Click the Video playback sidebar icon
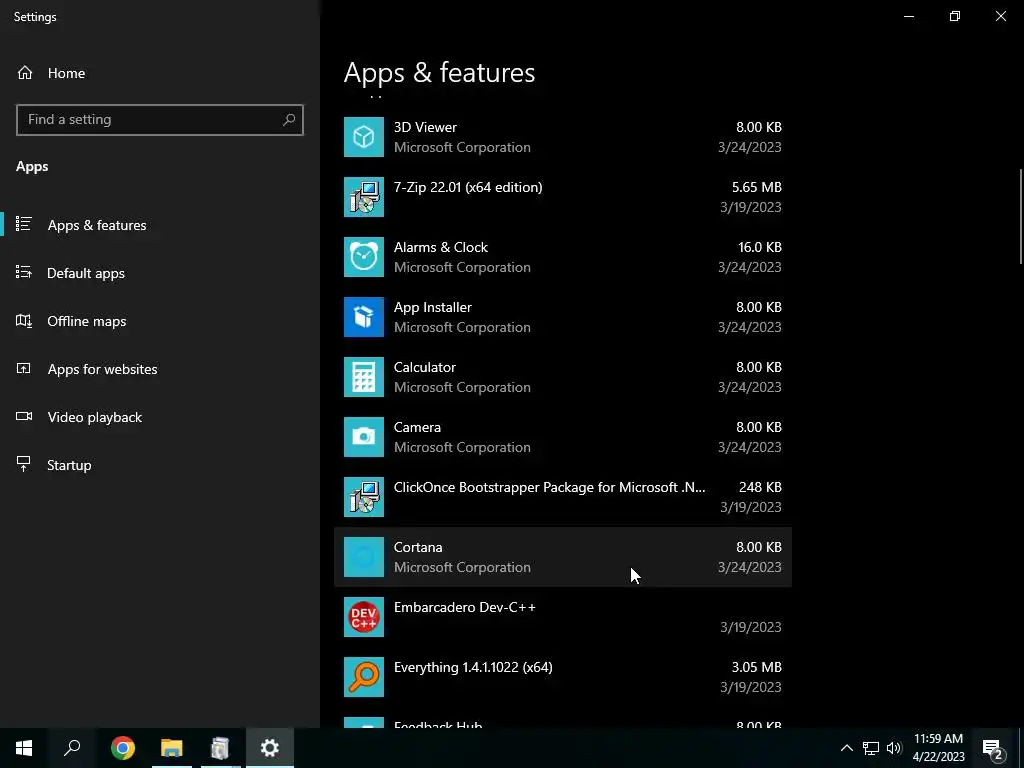This screenshot has width=1024, height=768. click(24, 417)
